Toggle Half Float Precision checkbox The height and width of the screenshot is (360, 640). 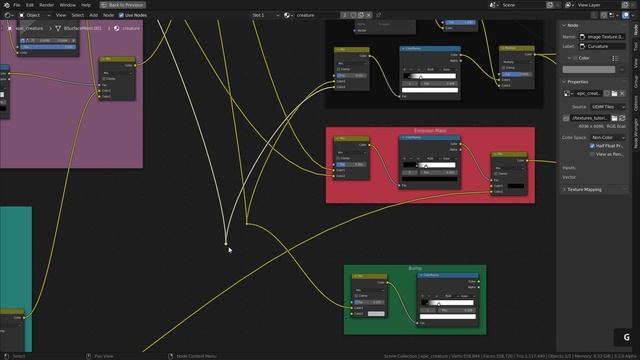(x=592, y=146)
